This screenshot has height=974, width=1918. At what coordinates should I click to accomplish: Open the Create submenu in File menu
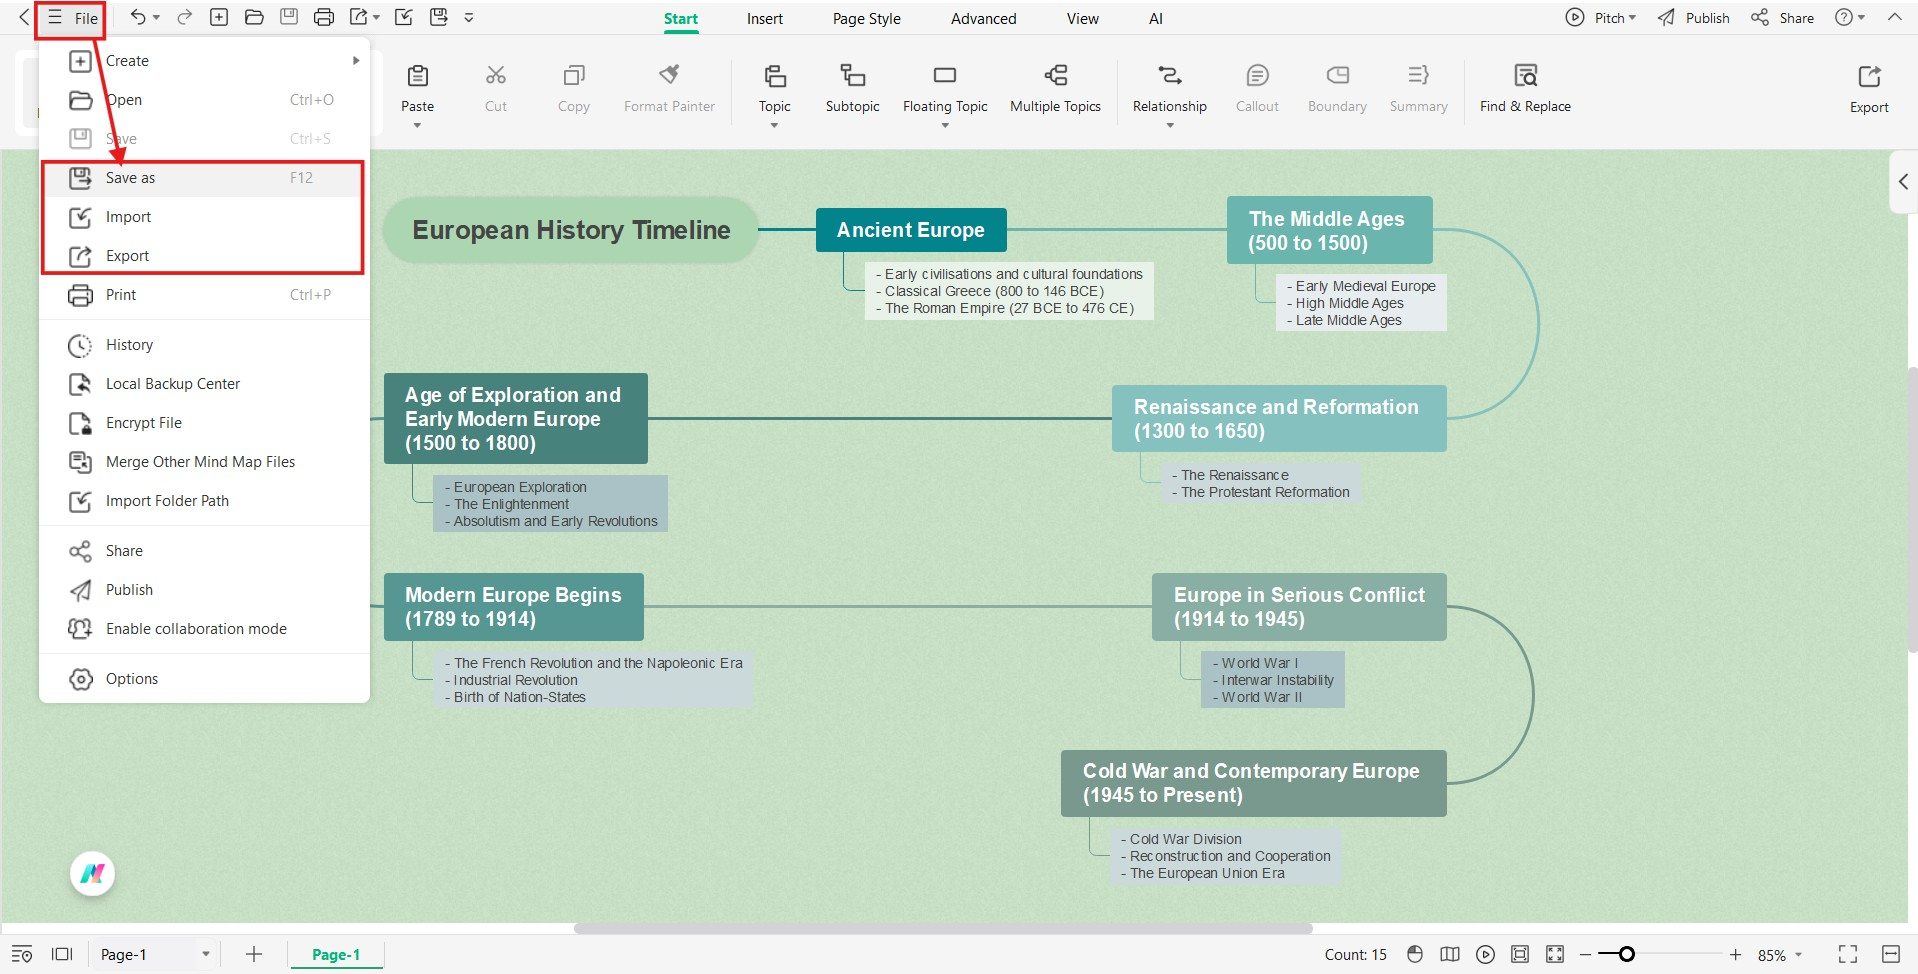204,61
